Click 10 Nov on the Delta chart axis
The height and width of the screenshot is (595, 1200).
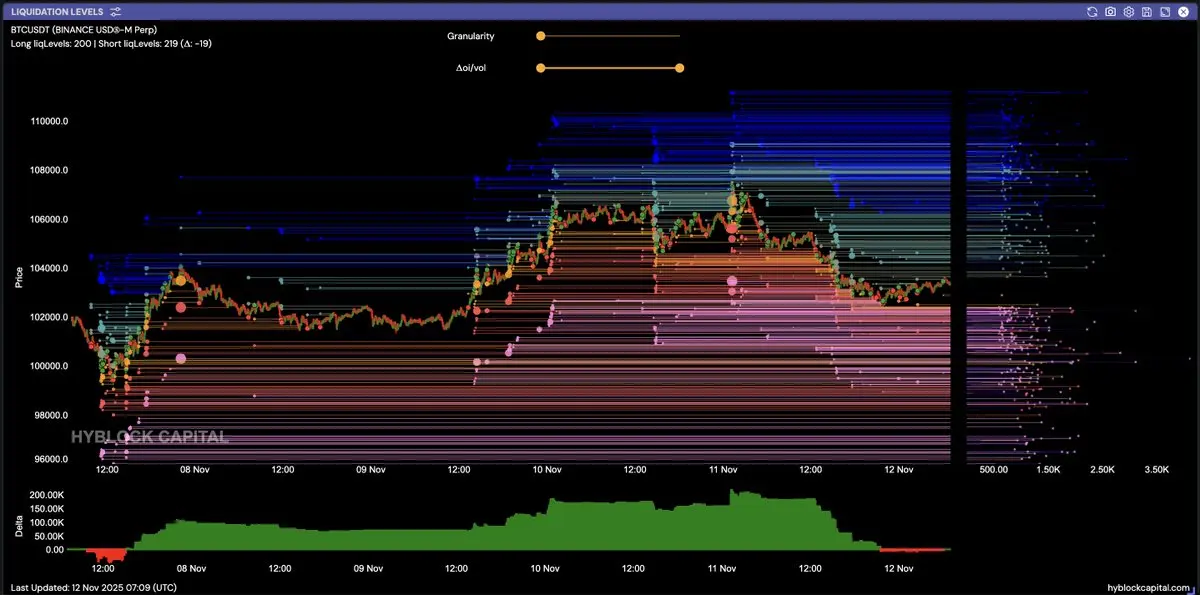546,568
